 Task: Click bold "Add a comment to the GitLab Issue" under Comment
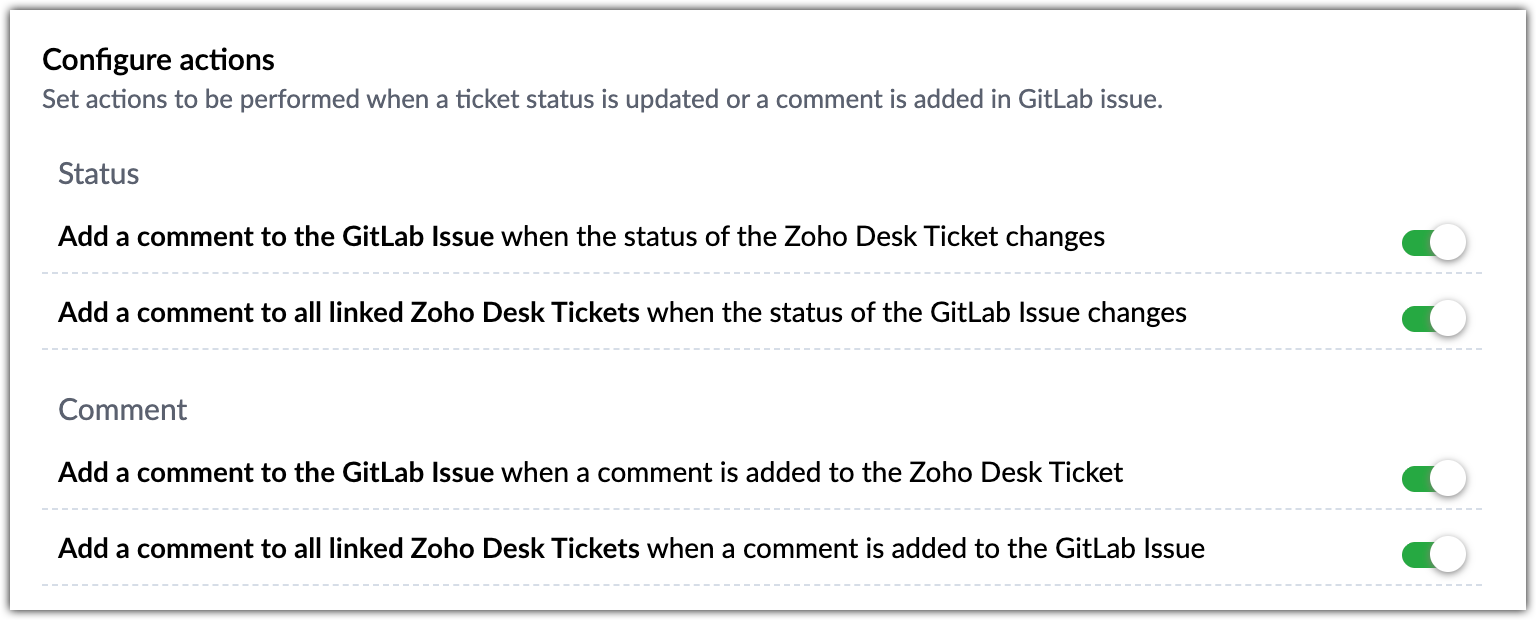tap(276, 472)
